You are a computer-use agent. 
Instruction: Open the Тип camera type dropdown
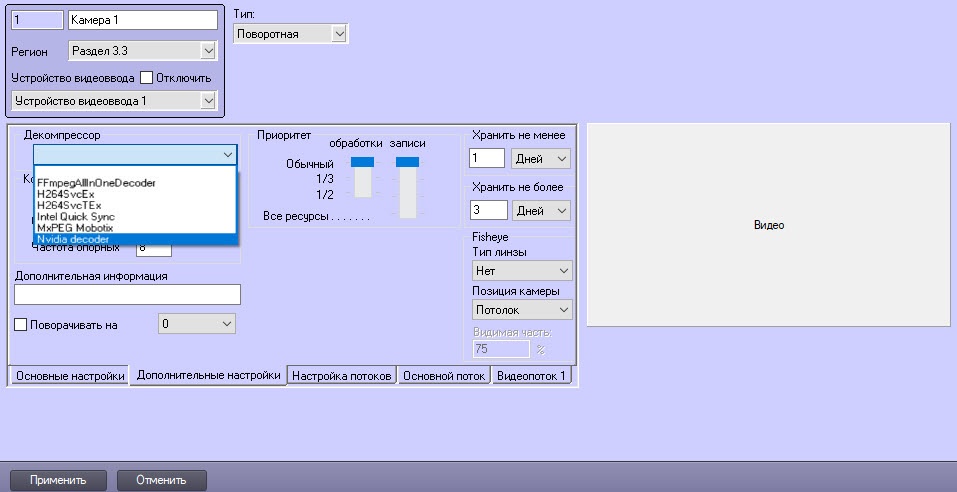click(291, 34)
